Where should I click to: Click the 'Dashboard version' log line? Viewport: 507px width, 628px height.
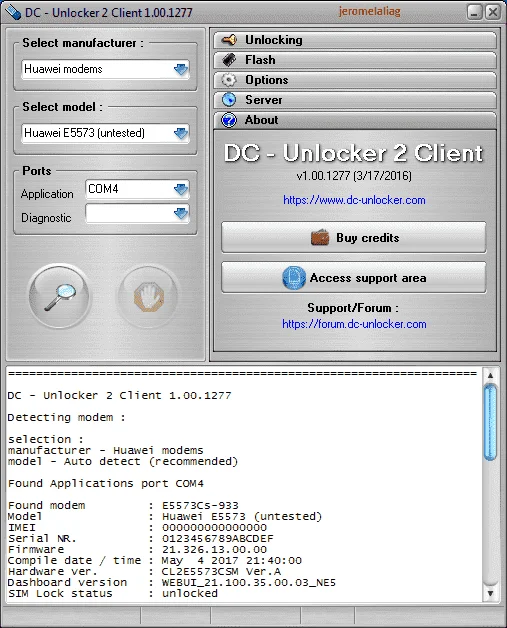tap(172, 582)
